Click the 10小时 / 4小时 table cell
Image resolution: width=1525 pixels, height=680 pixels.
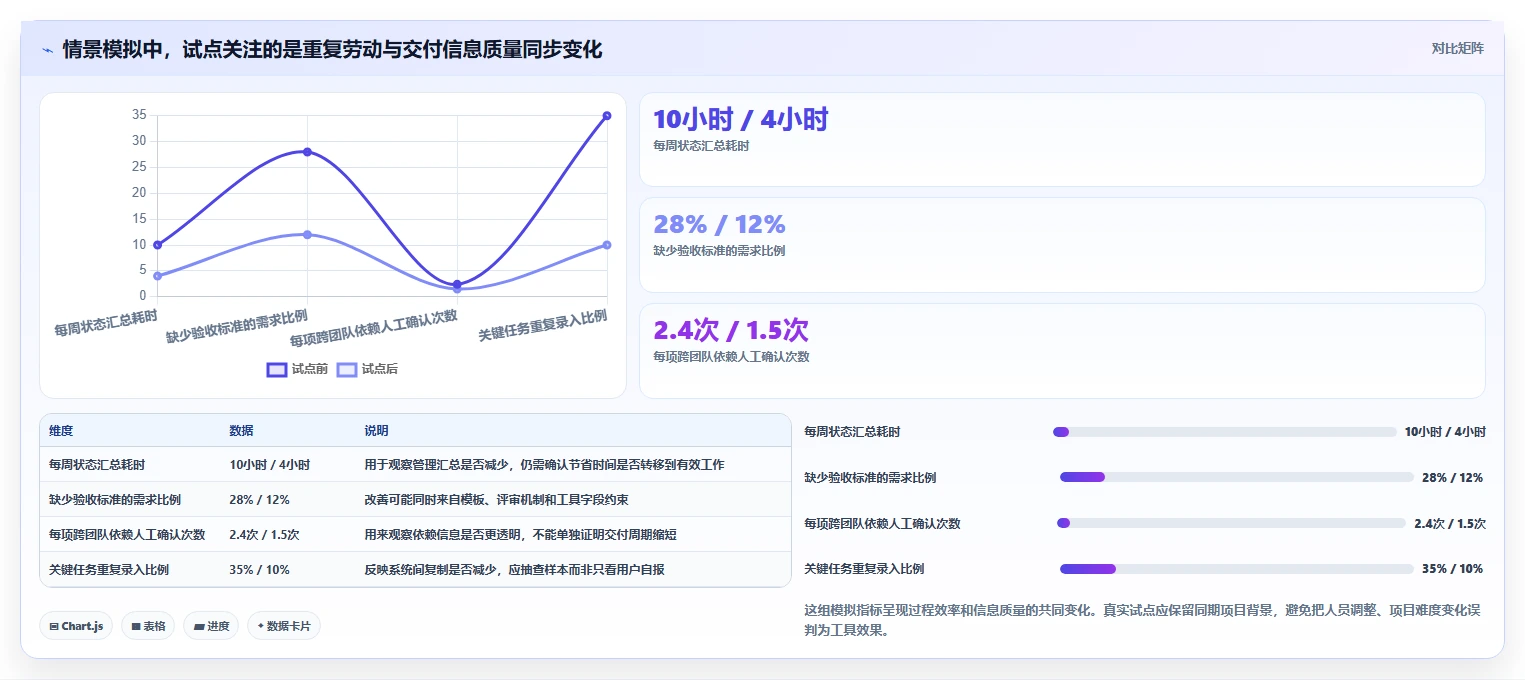tap(269, 465)
